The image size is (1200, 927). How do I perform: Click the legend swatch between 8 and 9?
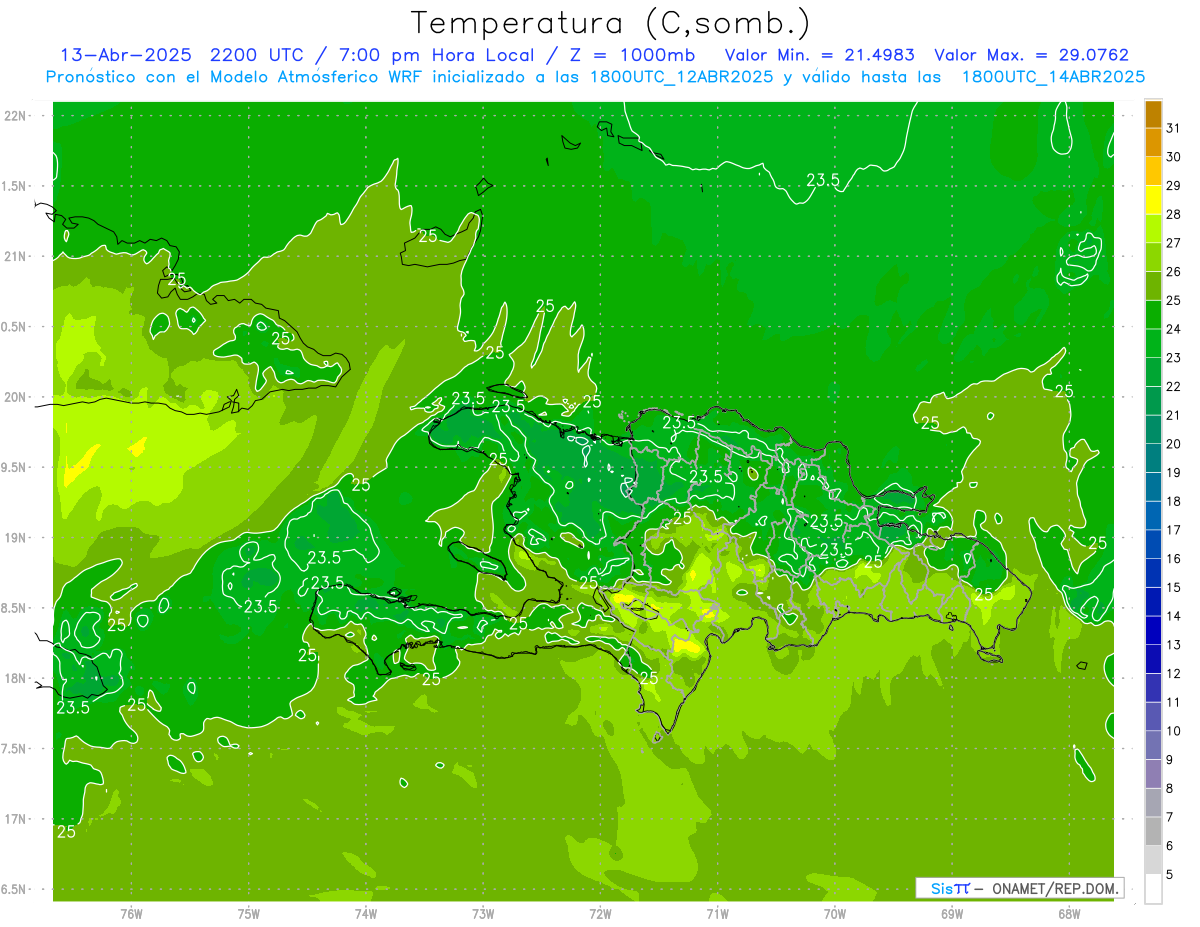click(x=1153, y=774)
